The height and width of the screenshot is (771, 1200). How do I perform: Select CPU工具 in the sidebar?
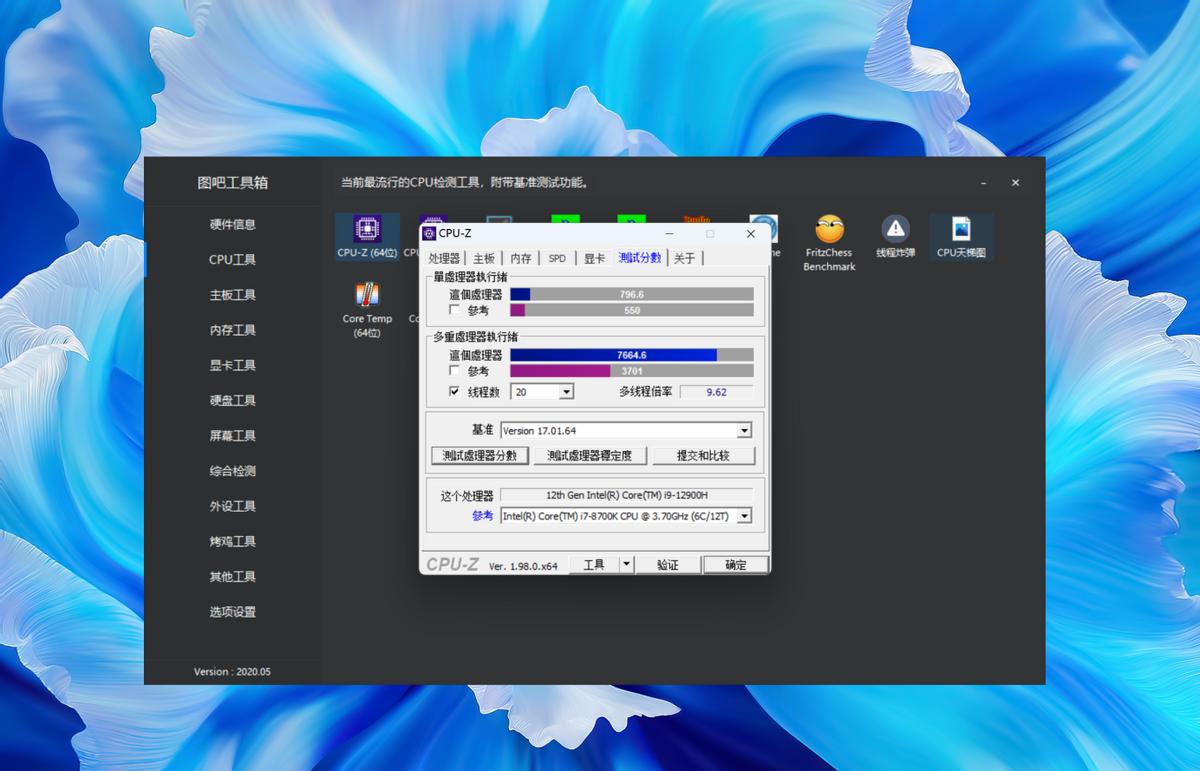[231, 259]
